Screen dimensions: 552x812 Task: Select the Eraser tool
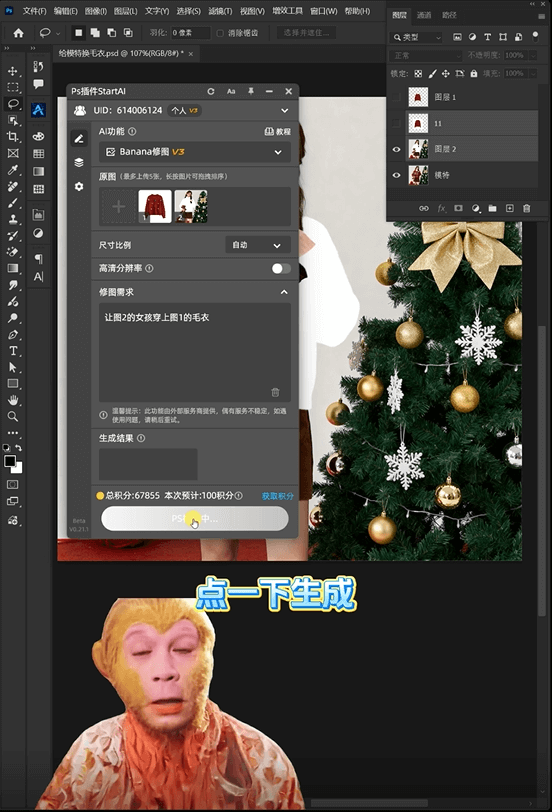[13, 252]
